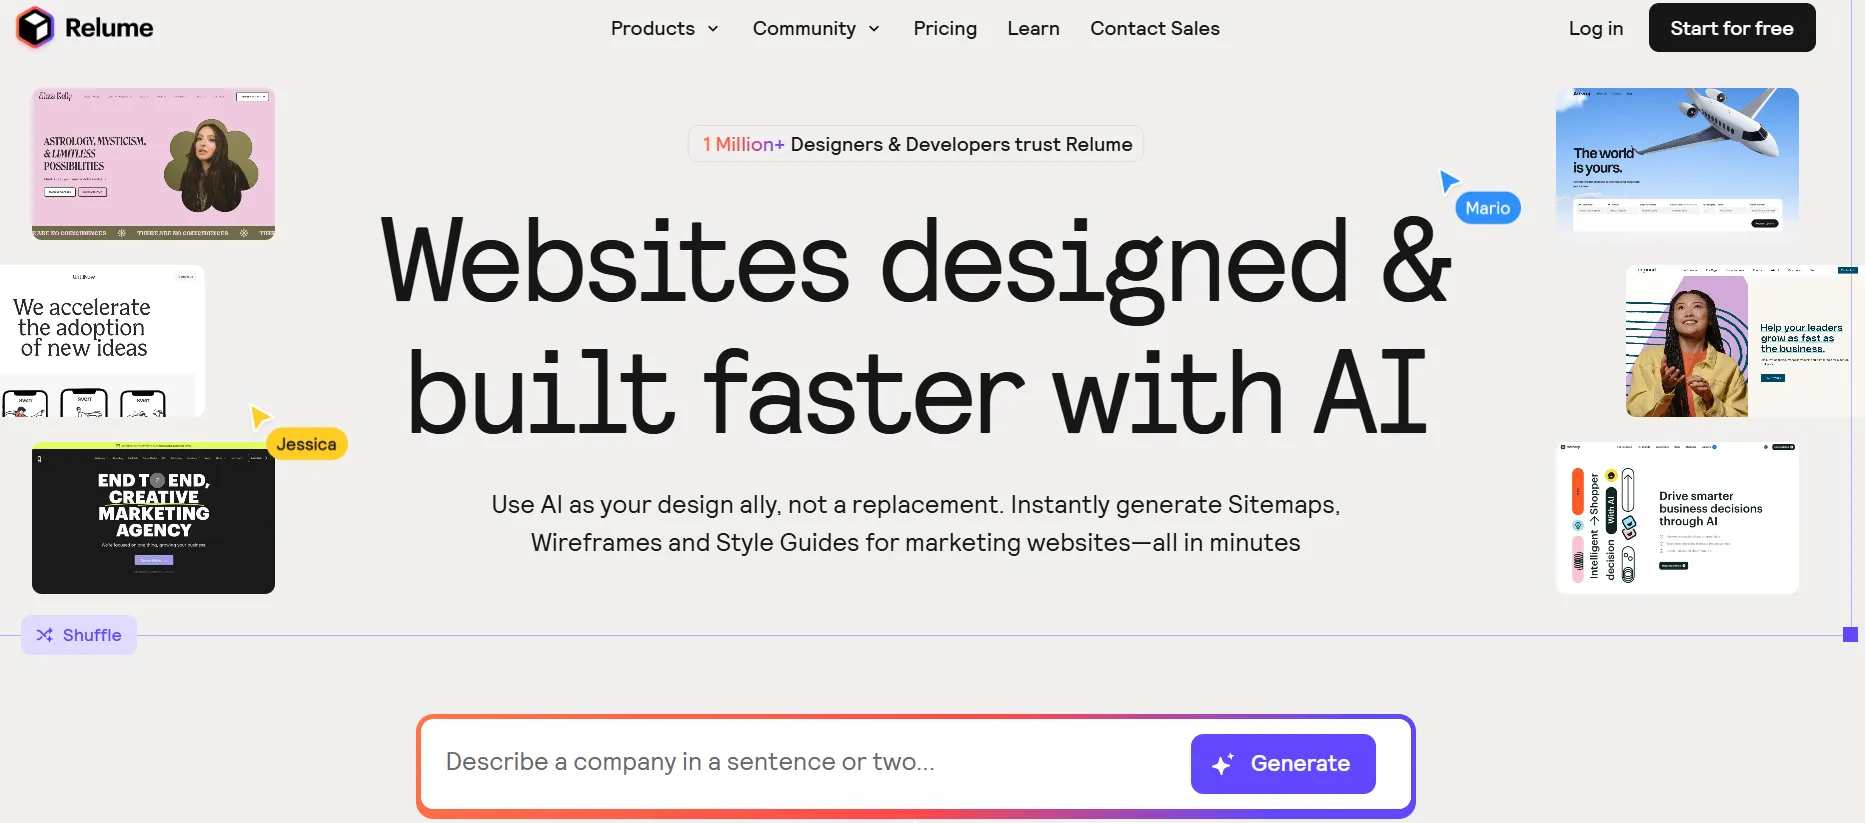Click the purple square resize handle
1865x823 pixels.
click(x=1850, y=634)
